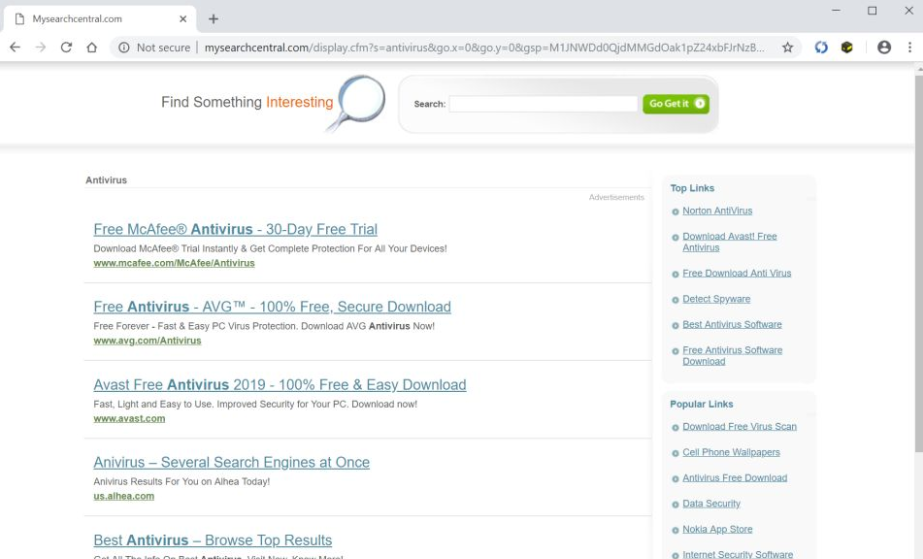Open a new browser tab
This screenshot has width=923, height=559.
point(213,19)
